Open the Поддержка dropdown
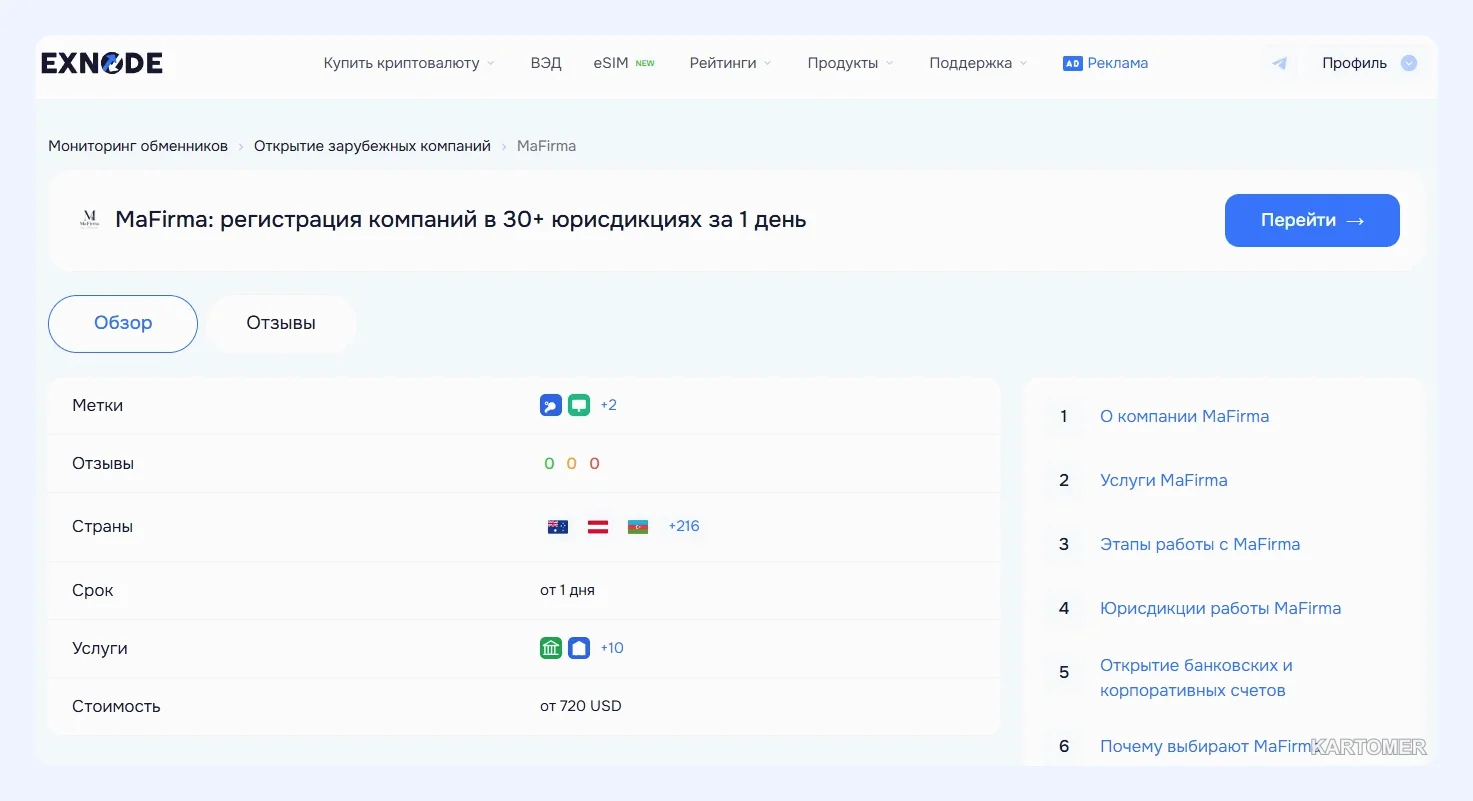Viewport: 1473px width, 801px height. click(x=978, y=63)
